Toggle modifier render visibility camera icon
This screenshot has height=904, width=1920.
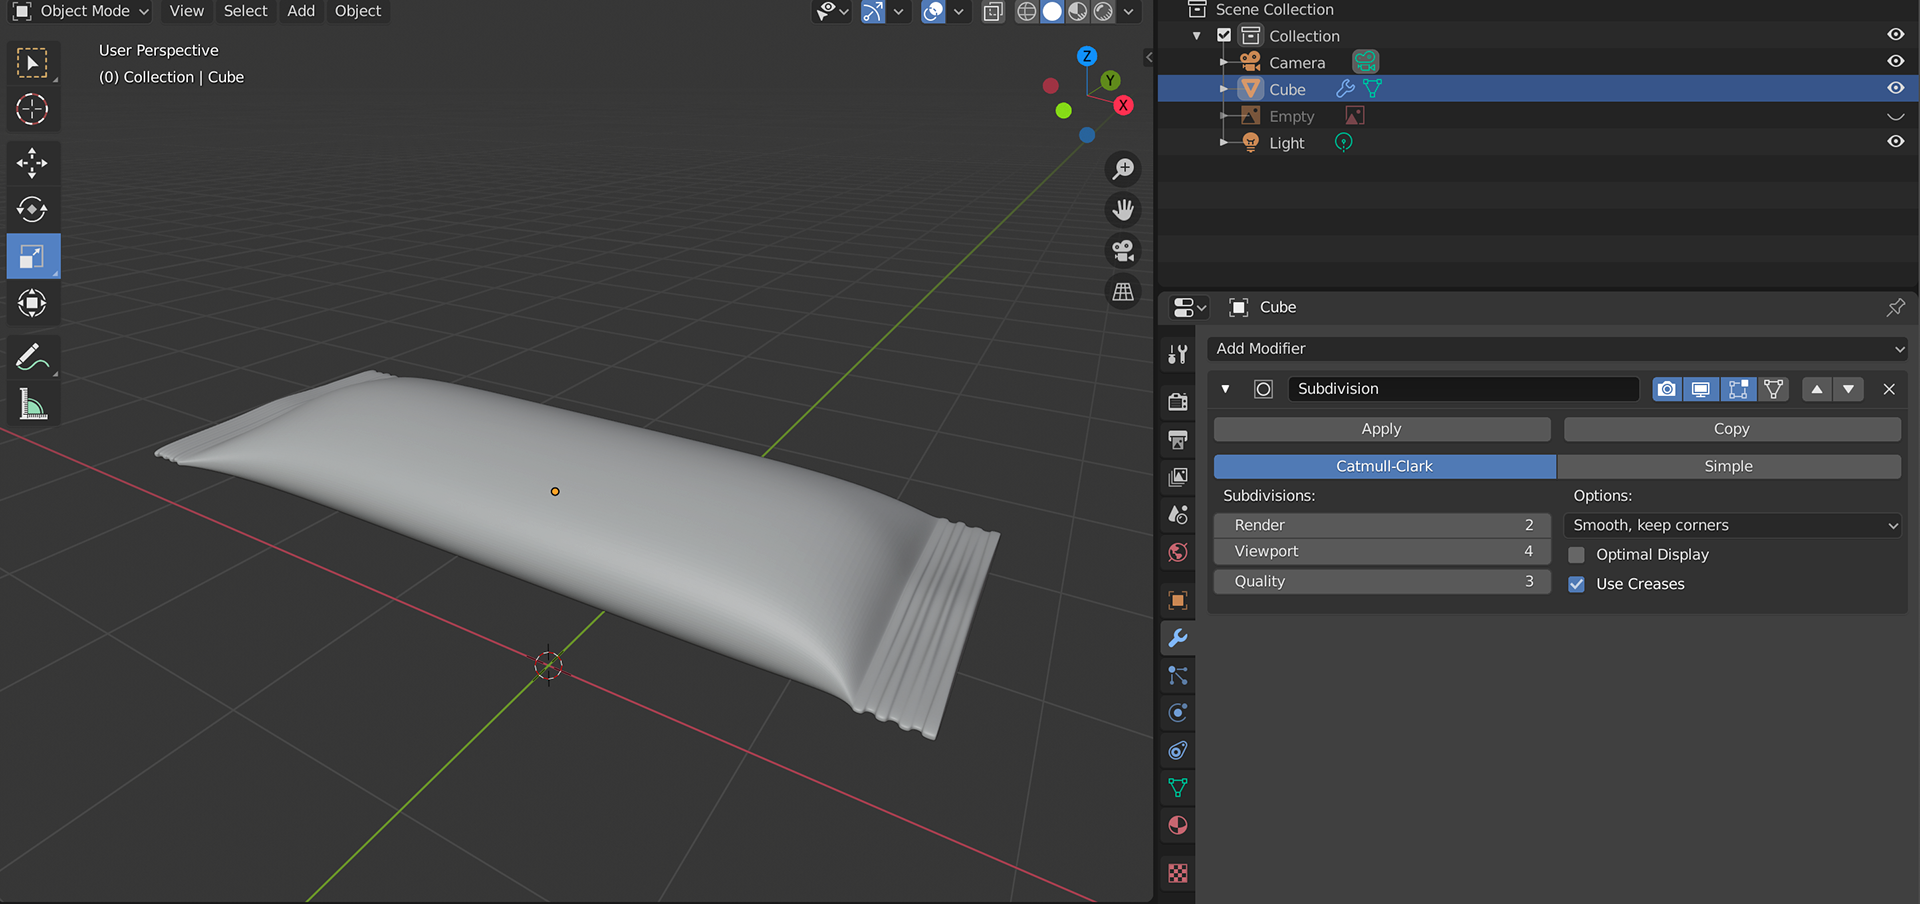point(1666,389)
